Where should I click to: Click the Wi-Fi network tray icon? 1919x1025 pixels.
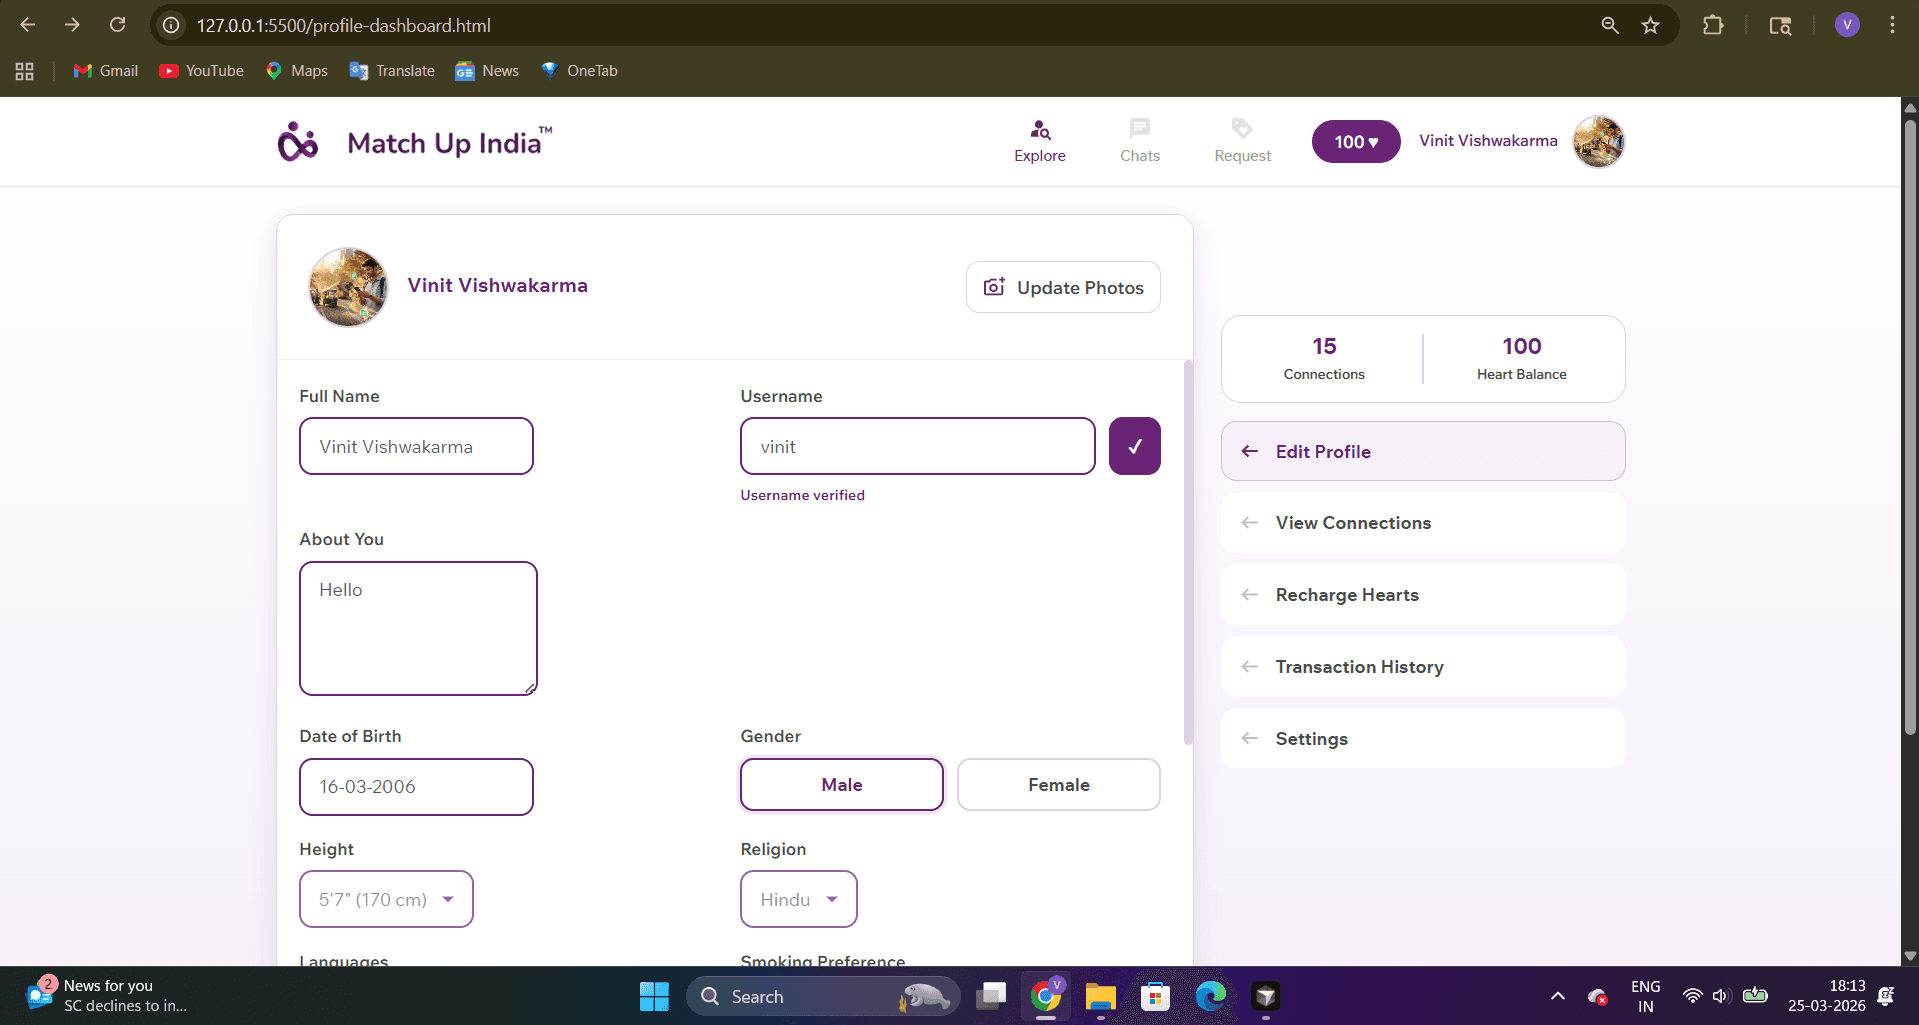click(1692, 996)
